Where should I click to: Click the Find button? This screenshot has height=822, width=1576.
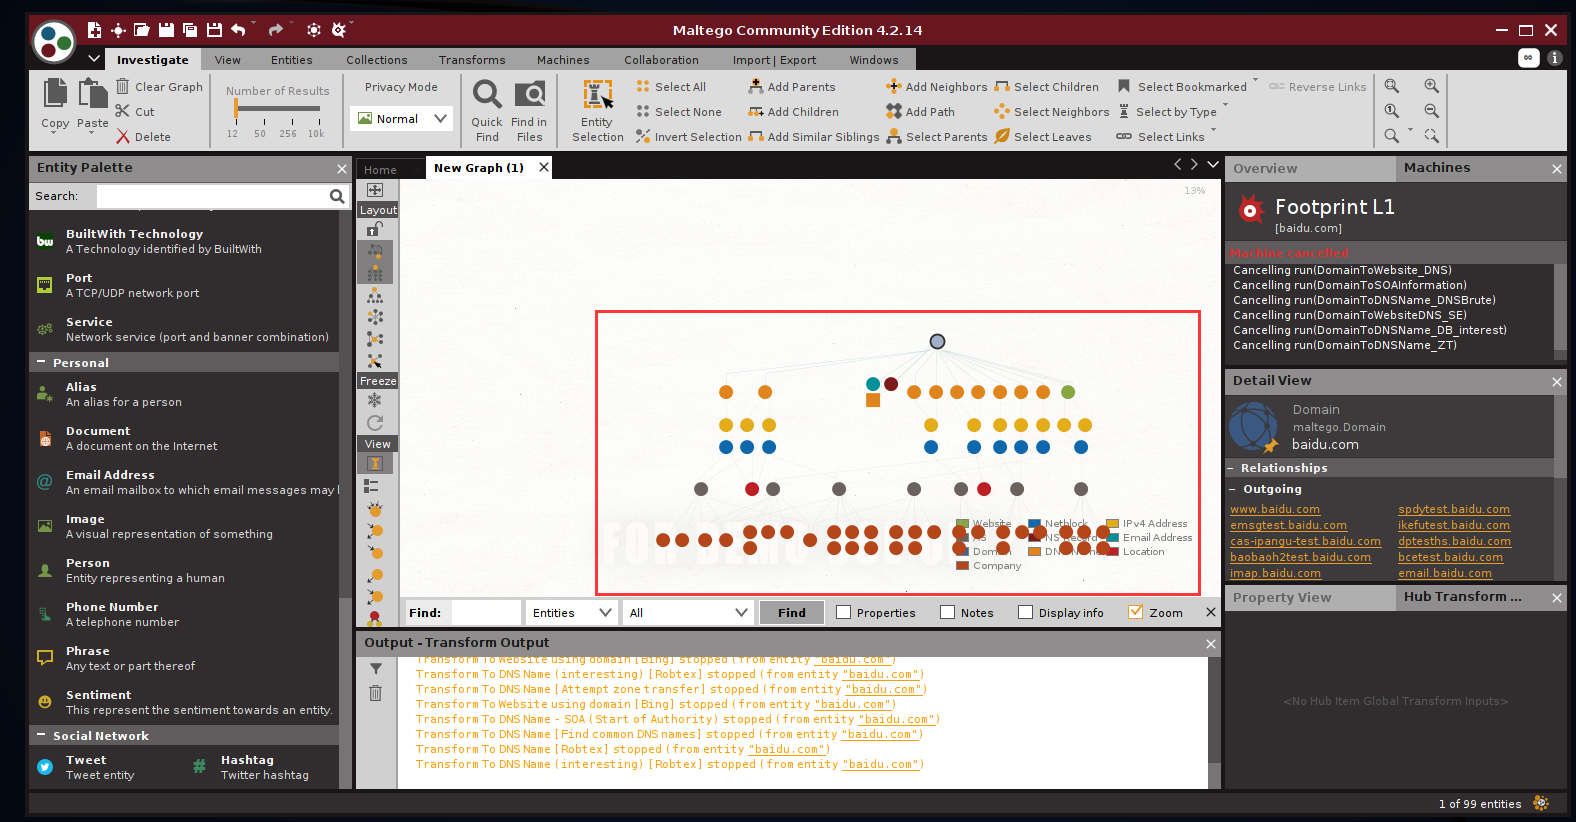click(792, 613)
